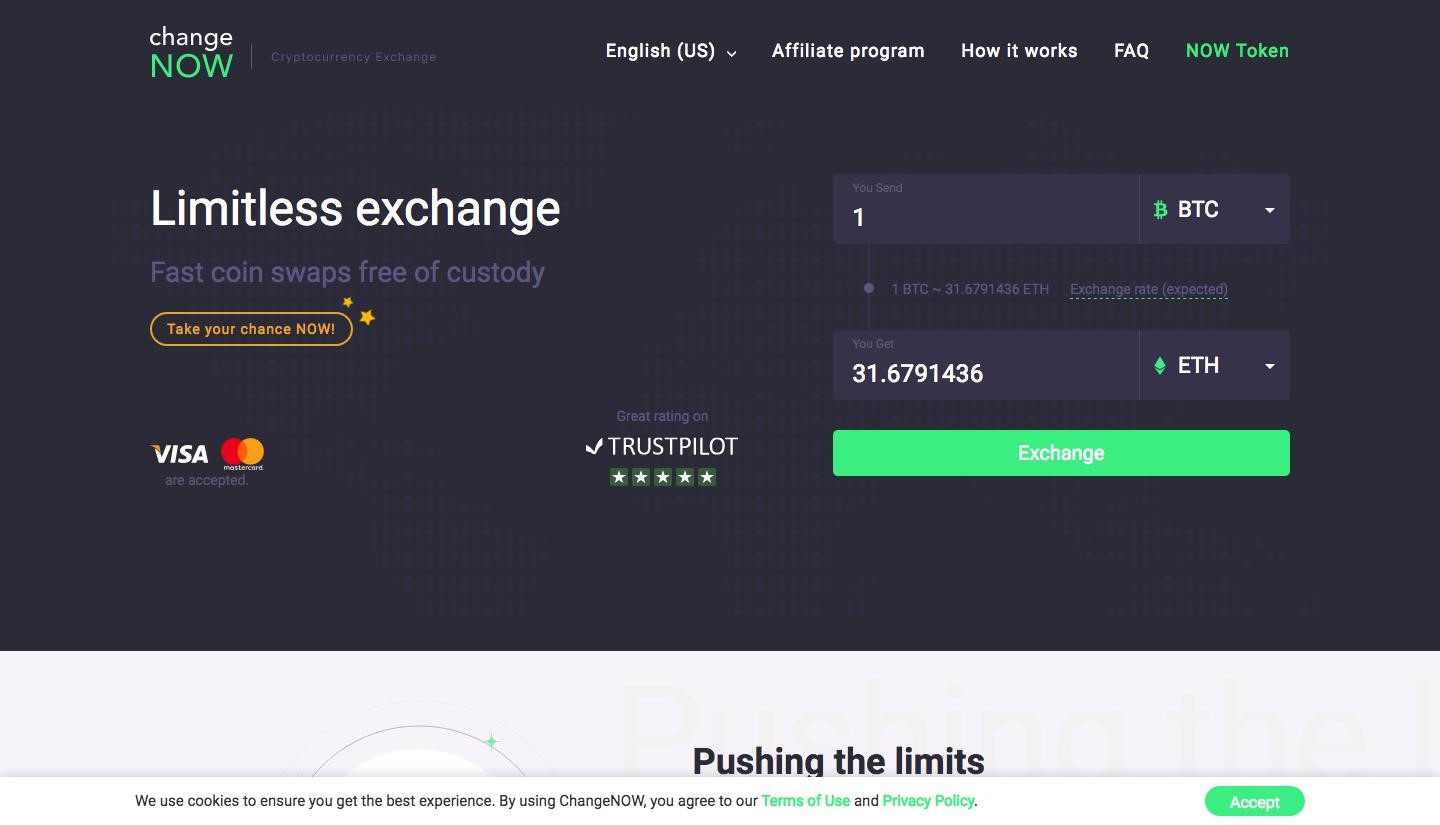This screenshot has height=825, width=1440.
Task: Open the Trustpilot logo
Action: tap(662, 446)
